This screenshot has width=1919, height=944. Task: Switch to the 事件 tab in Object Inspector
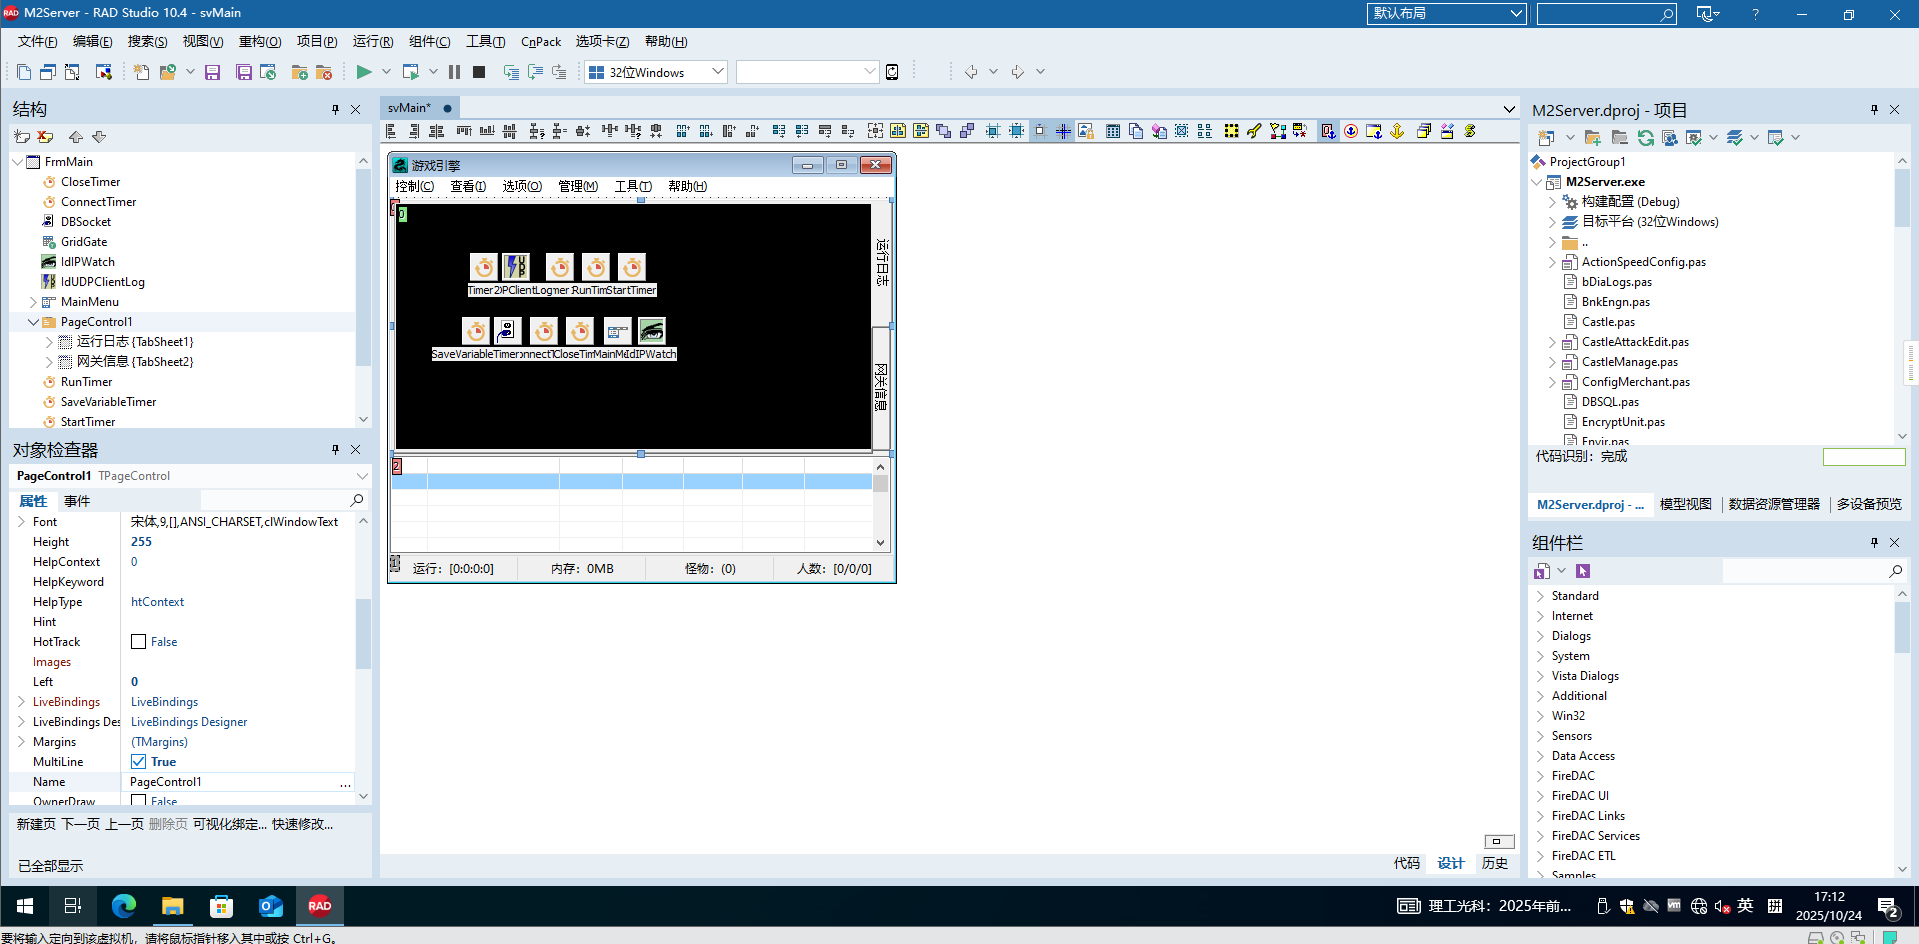[x=77, y=501]
